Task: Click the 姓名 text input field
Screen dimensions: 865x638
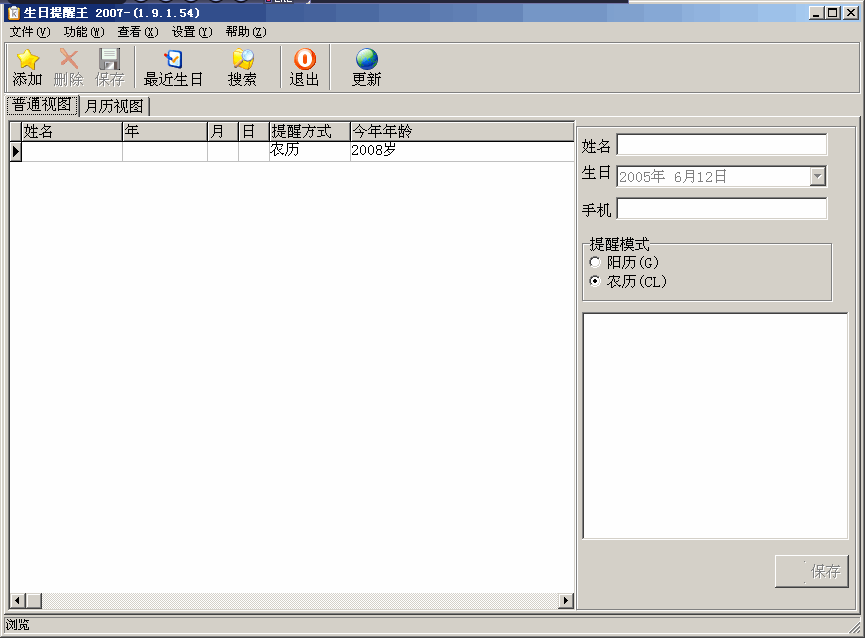Action: (x=721, y=145)
